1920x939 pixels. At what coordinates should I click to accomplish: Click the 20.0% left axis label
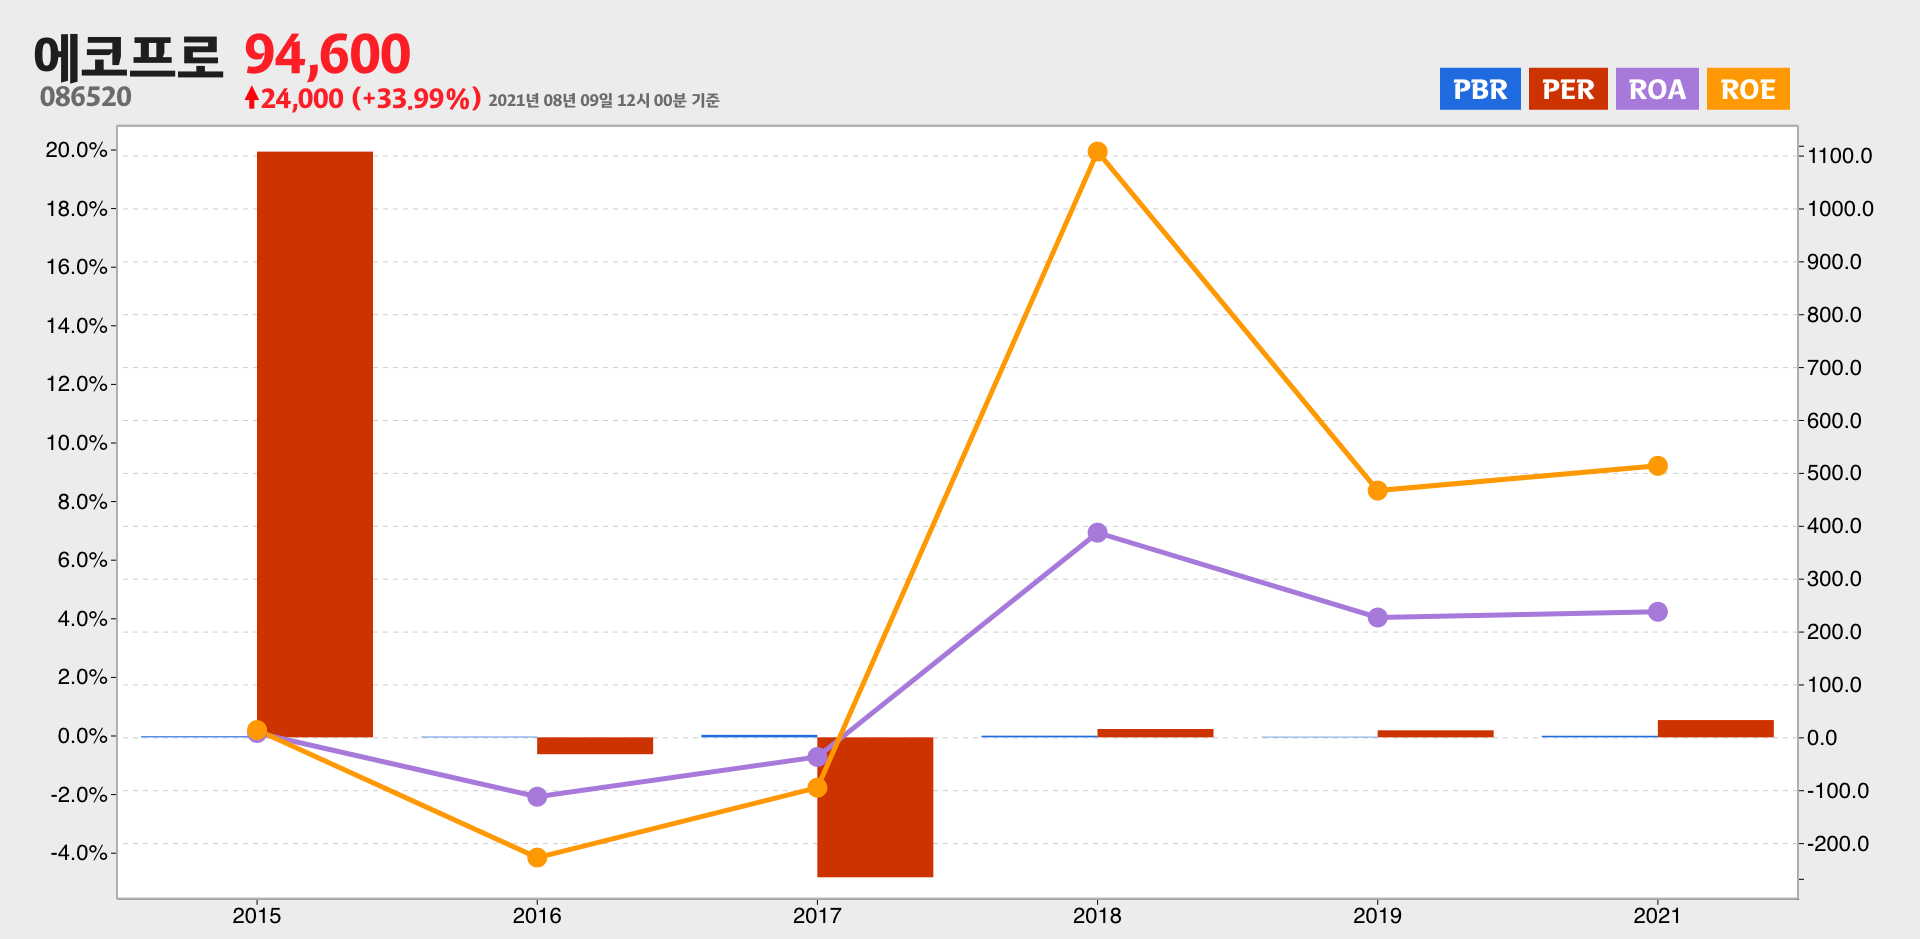pyautogui.click(x=76, y=150)
